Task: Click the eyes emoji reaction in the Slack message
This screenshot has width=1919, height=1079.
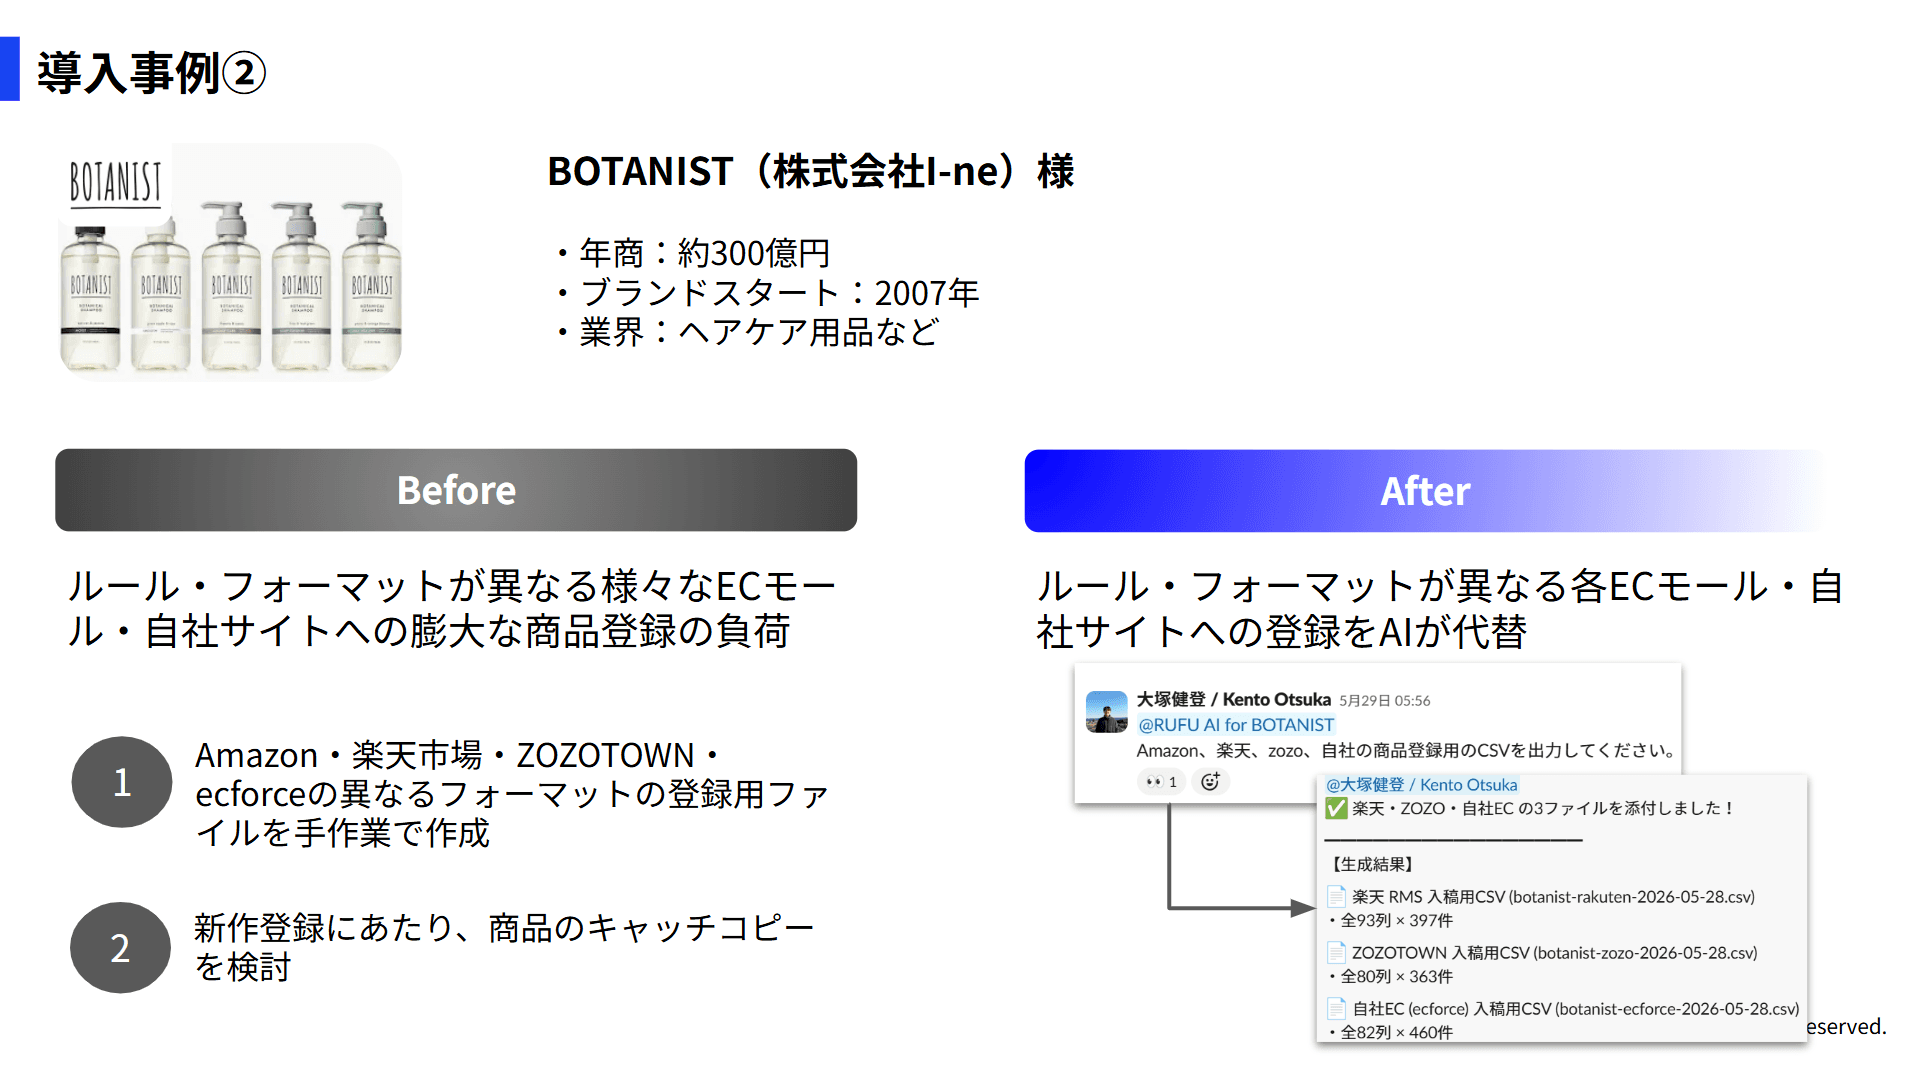Action: coord(1161,782)
